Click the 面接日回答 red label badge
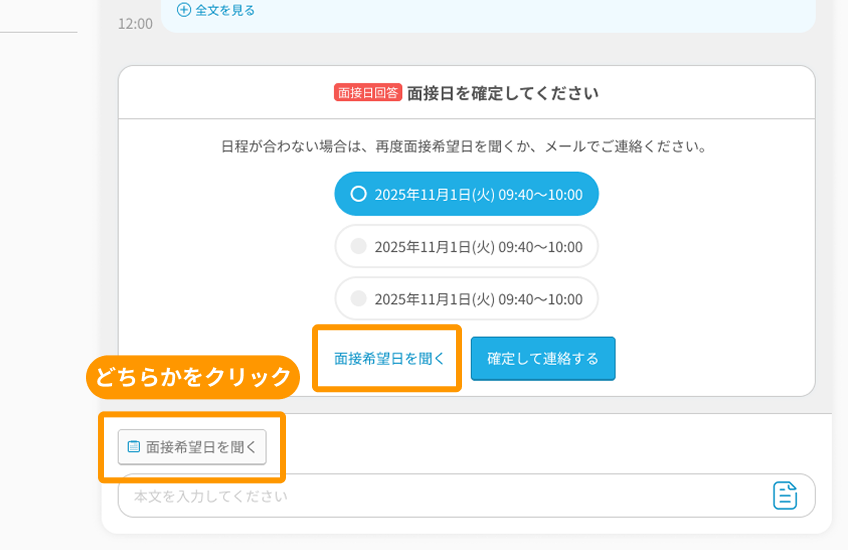 pos(368,93)
